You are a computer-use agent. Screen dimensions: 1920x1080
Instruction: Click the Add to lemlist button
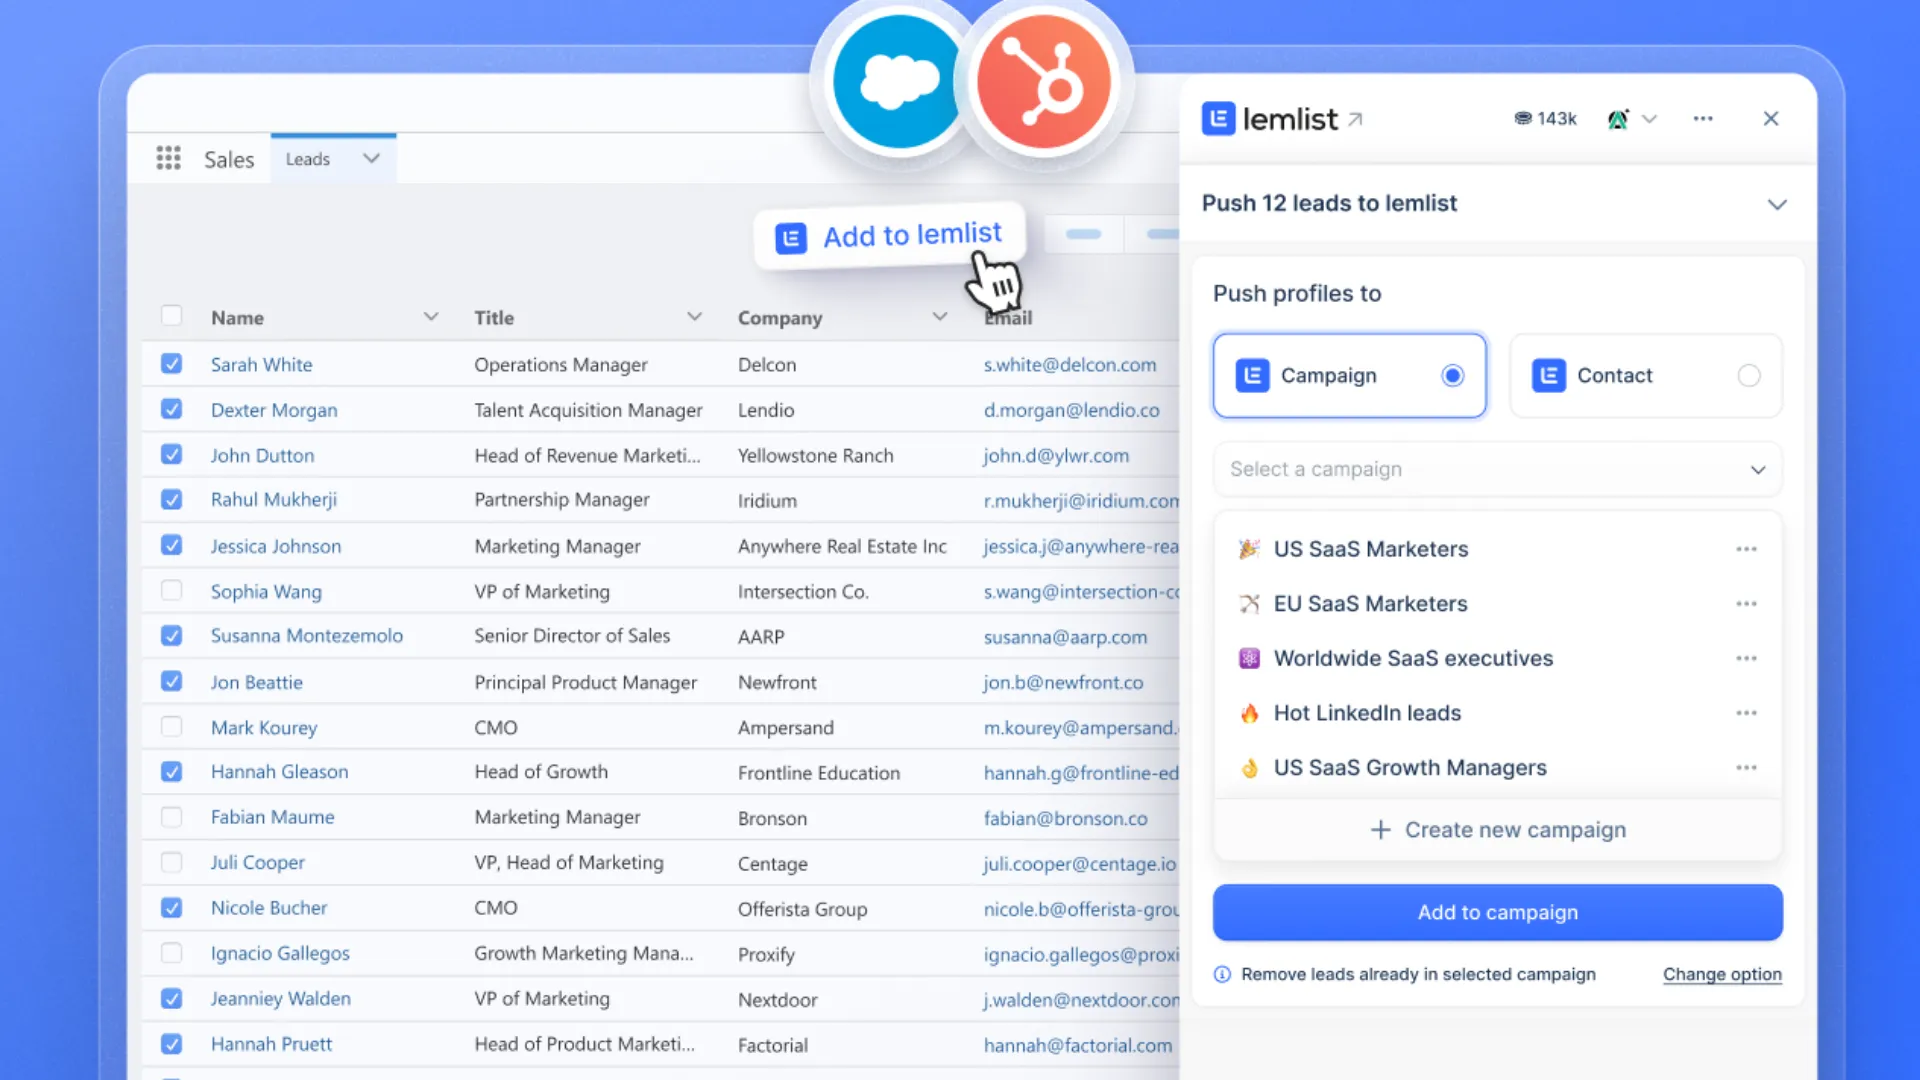coord(889,237)
